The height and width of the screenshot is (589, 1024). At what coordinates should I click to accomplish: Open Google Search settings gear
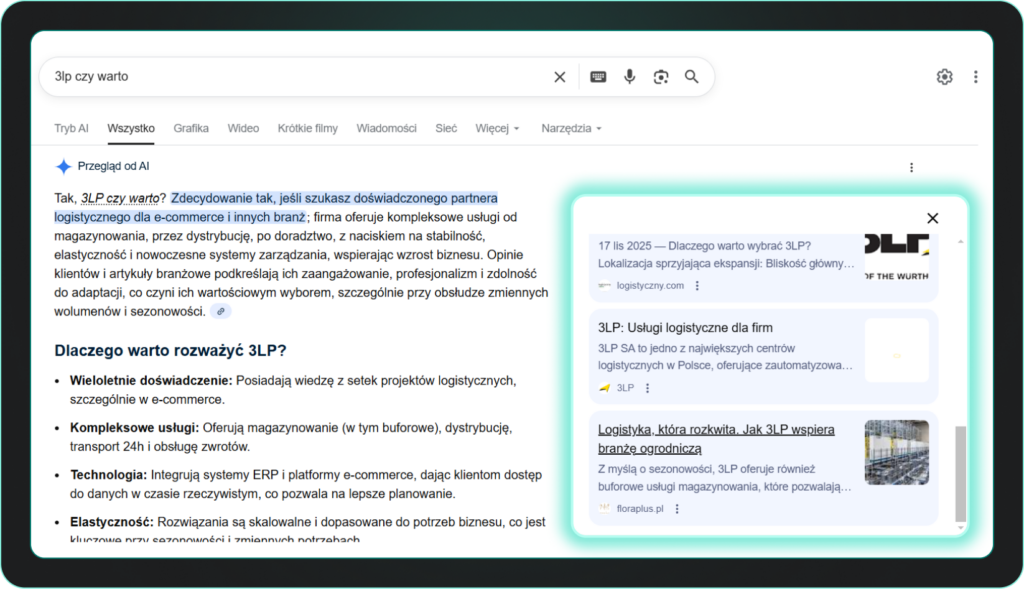click(x=944, y=76)
